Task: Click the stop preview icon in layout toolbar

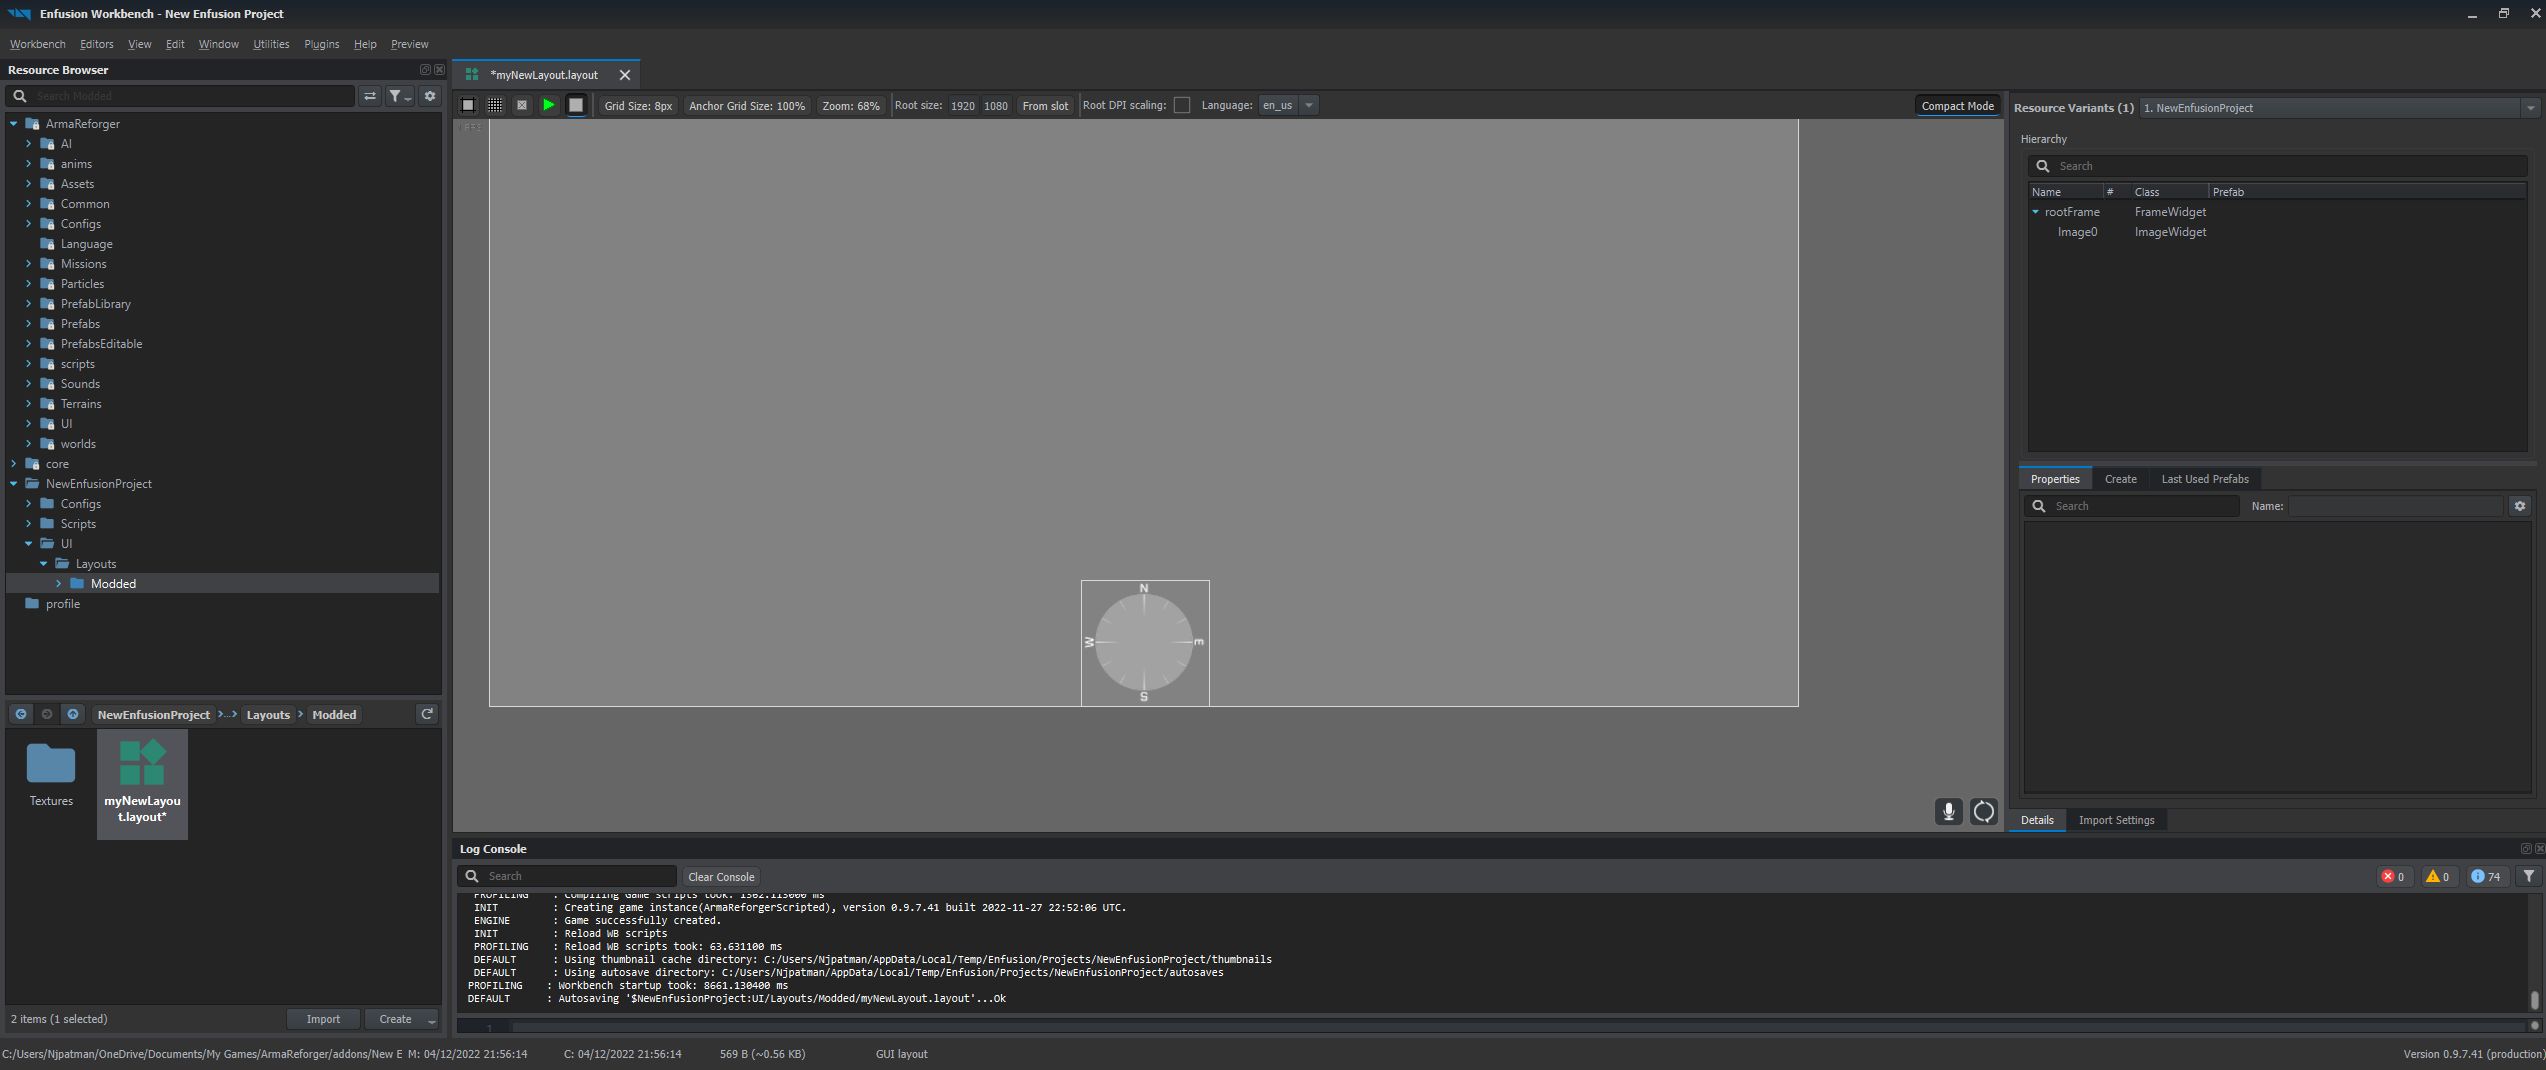Action: tap(576, 104)
